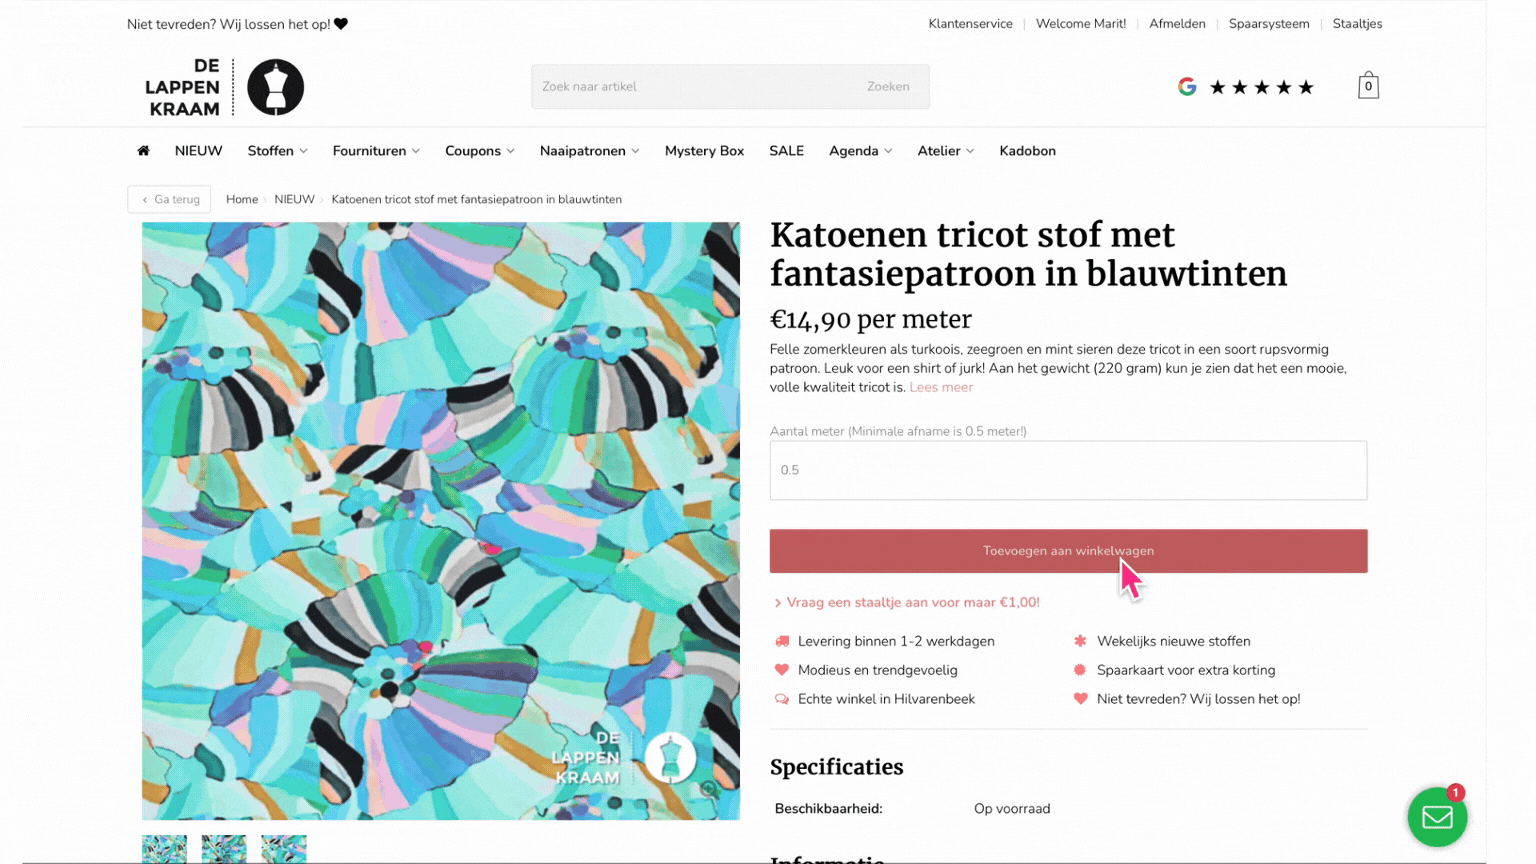Open the Naaipatronen dropdown

pos(589,151)
